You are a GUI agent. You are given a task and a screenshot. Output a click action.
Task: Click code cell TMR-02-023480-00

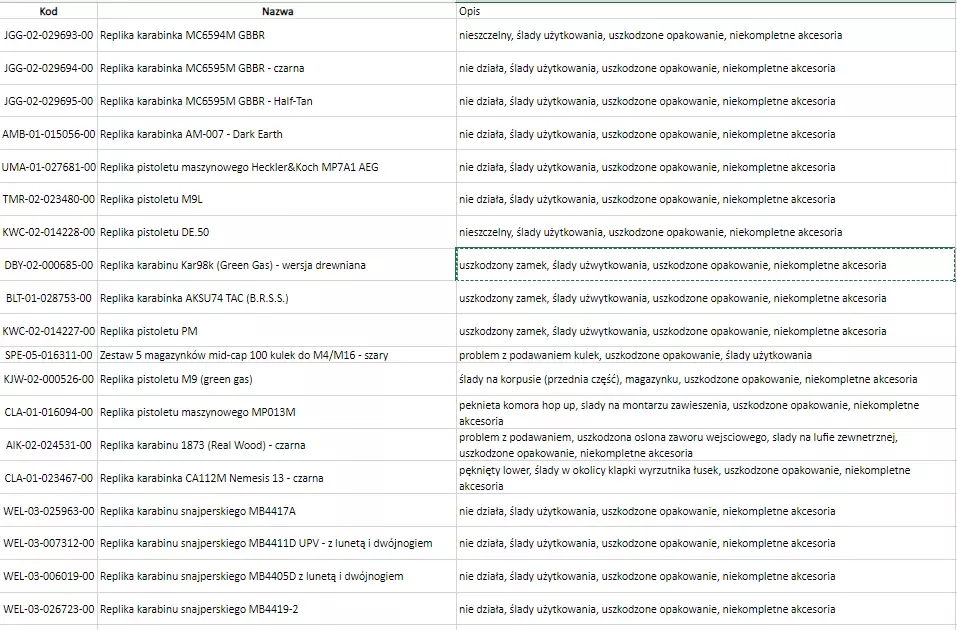tap(48, 199)
